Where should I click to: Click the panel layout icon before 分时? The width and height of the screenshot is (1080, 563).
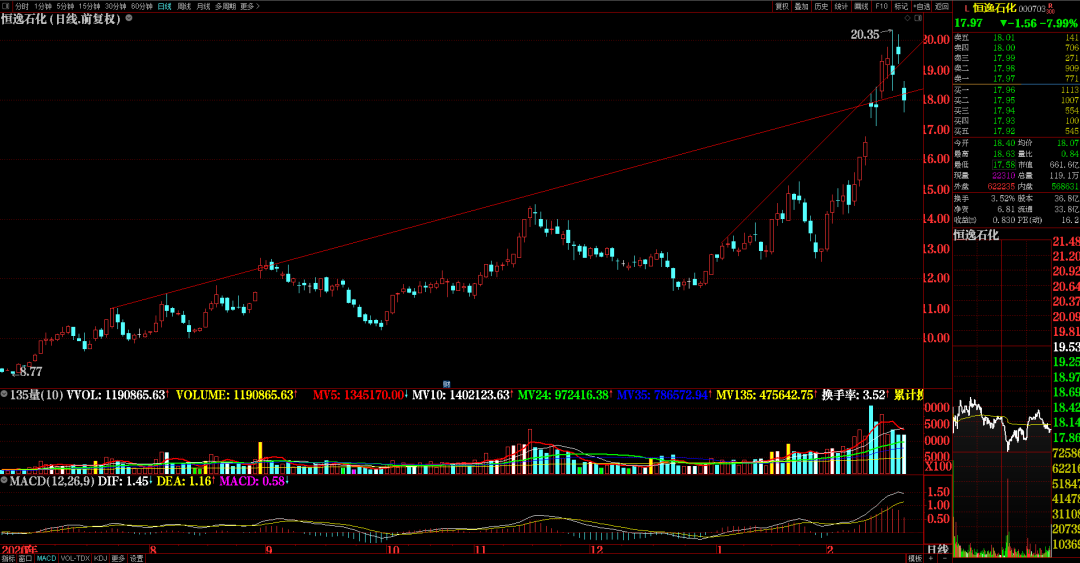(6, 6)
